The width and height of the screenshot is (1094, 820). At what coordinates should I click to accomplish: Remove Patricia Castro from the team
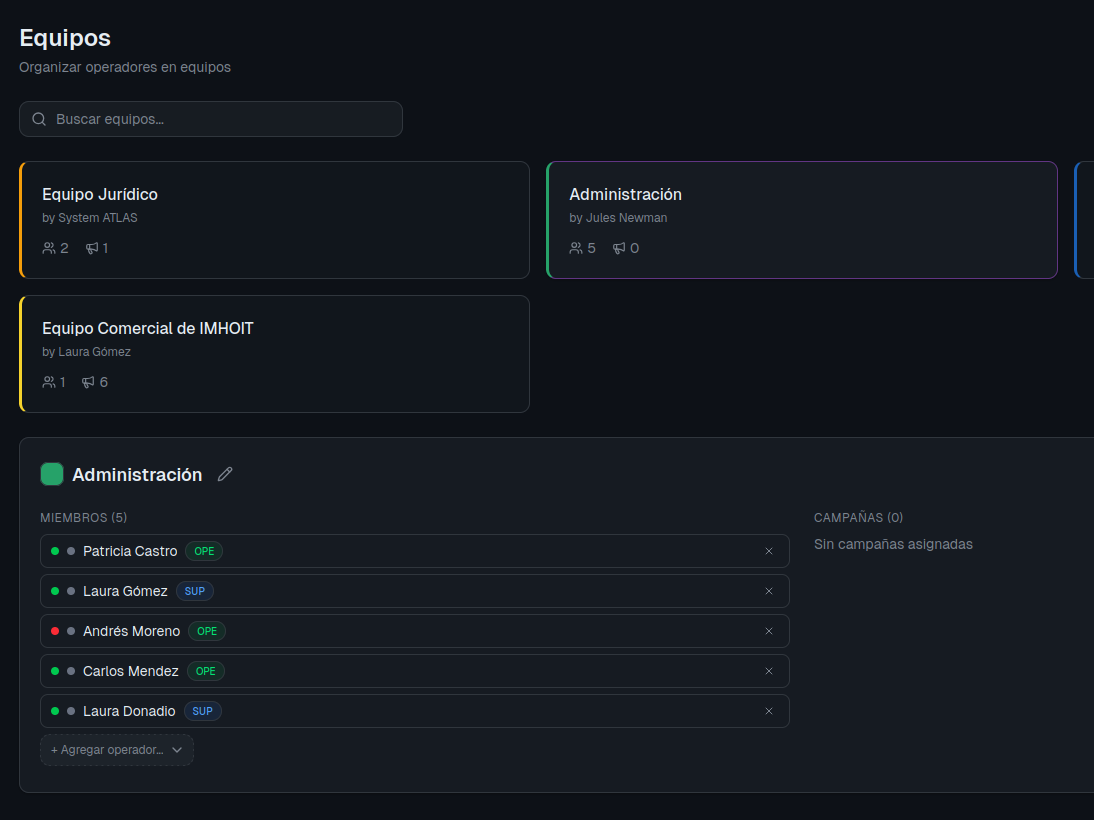[x=769, y=551]
